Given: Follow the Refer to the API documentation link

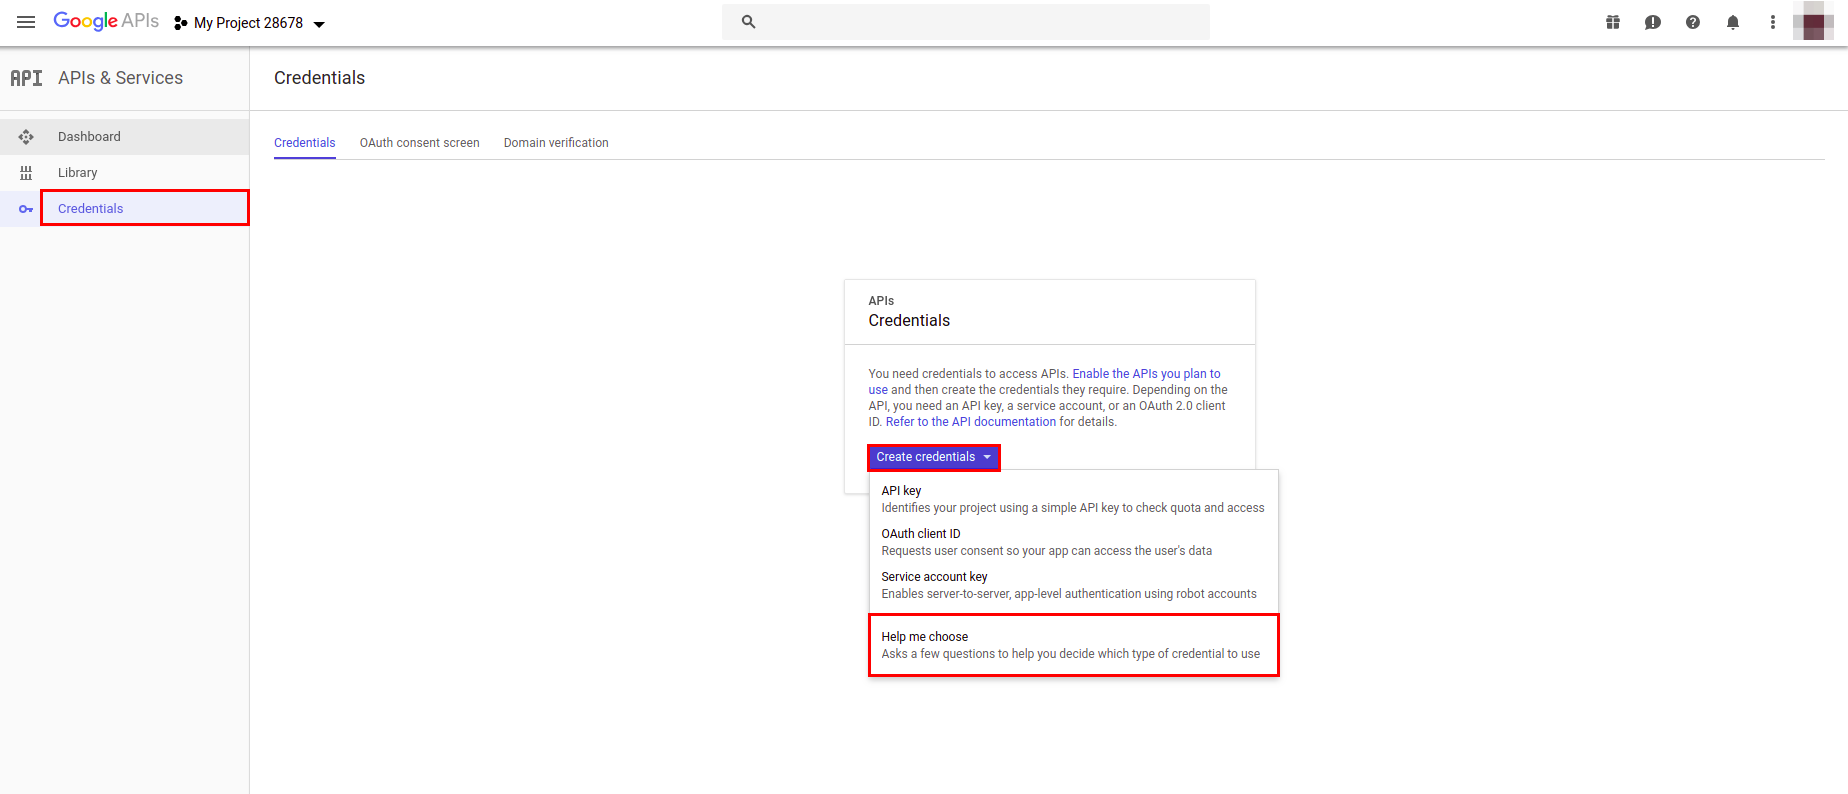Looking at the screenshot, I should (971, 422).
